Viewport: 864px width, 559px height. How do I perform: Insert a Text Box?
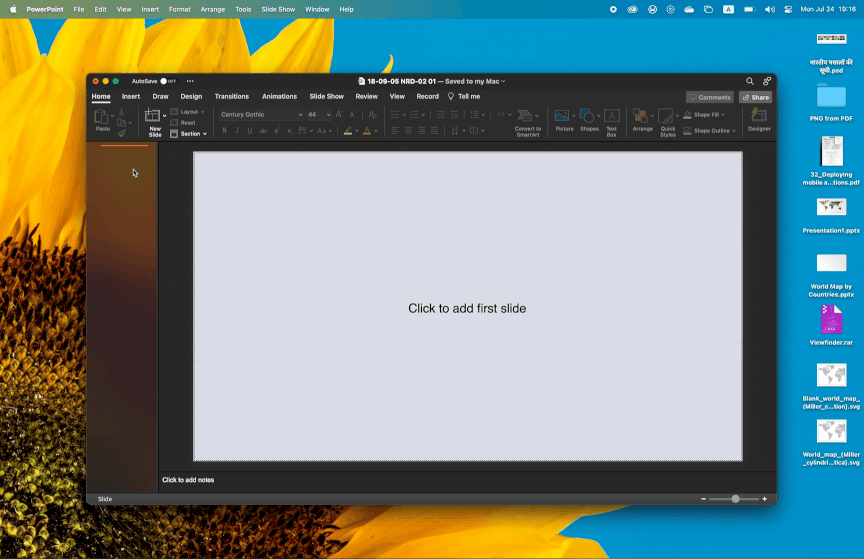point(611,117)
